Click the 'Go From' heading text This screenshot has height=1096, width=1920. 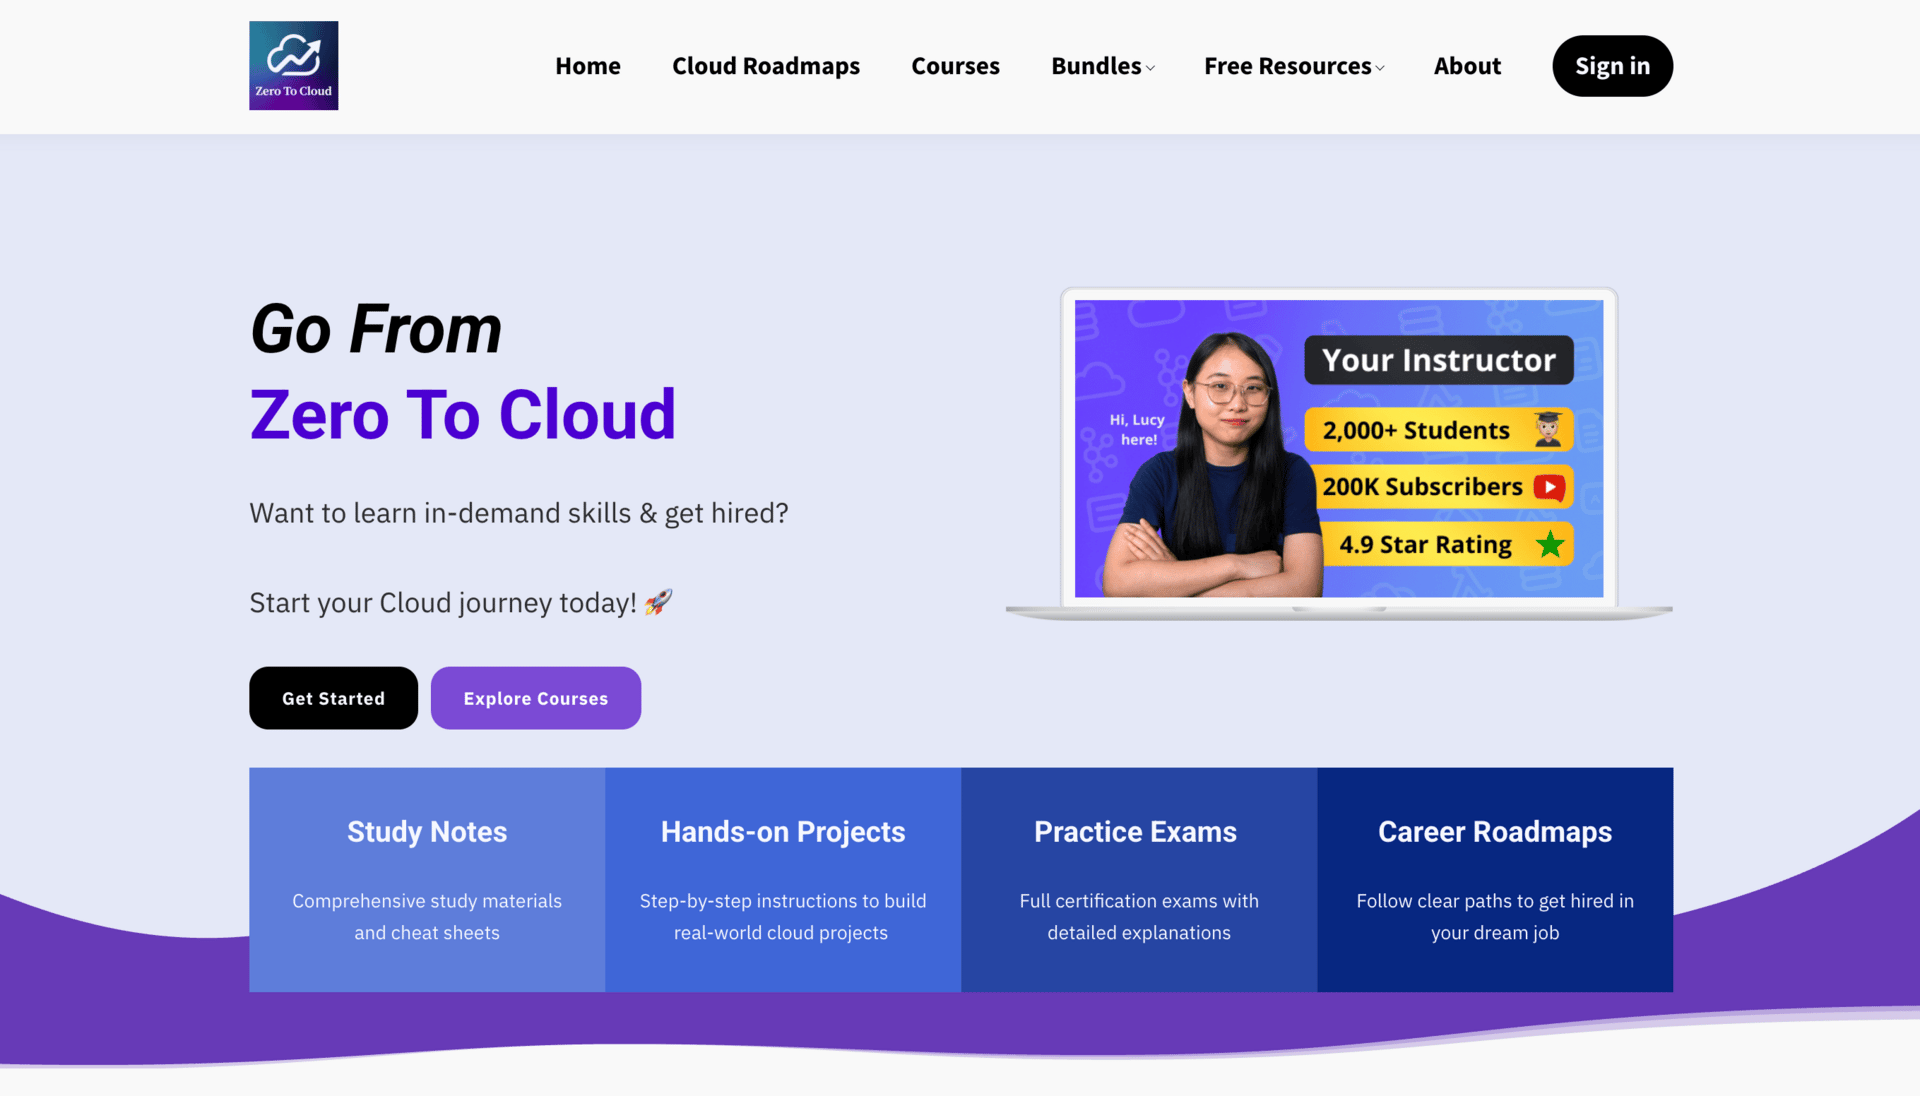[376, 329]
